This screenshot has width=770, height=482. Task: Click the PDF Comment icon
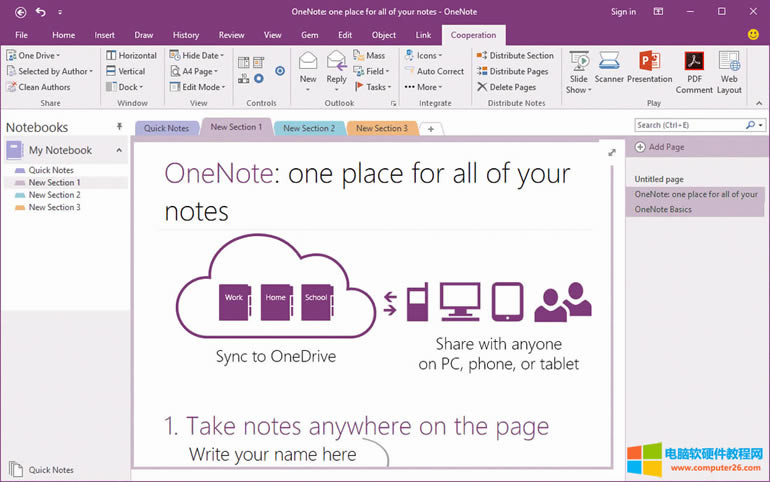(694, 62)
